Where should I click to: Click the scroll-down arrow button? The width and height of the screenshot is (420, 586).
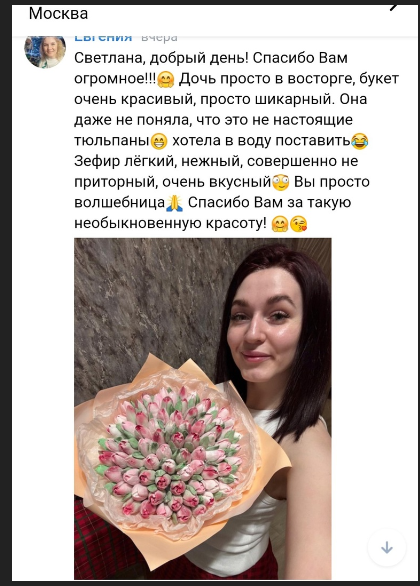click(387, 548)
